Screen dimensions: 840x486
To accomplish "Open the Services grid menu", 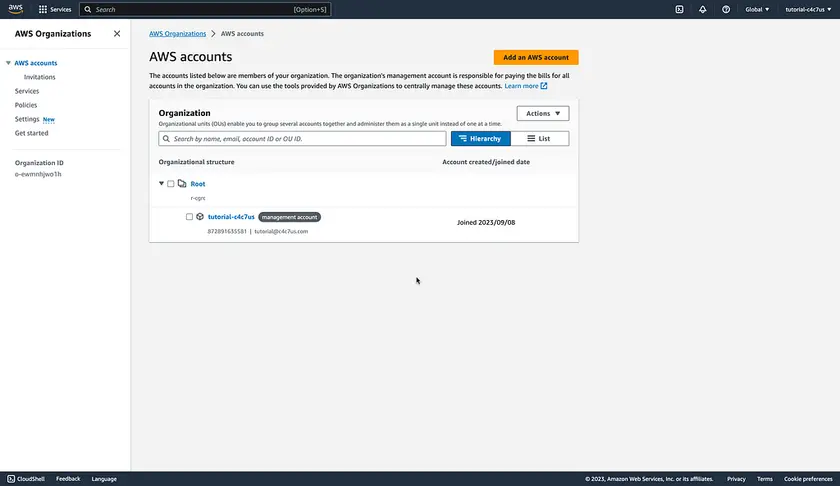I will tap(55, 9).
